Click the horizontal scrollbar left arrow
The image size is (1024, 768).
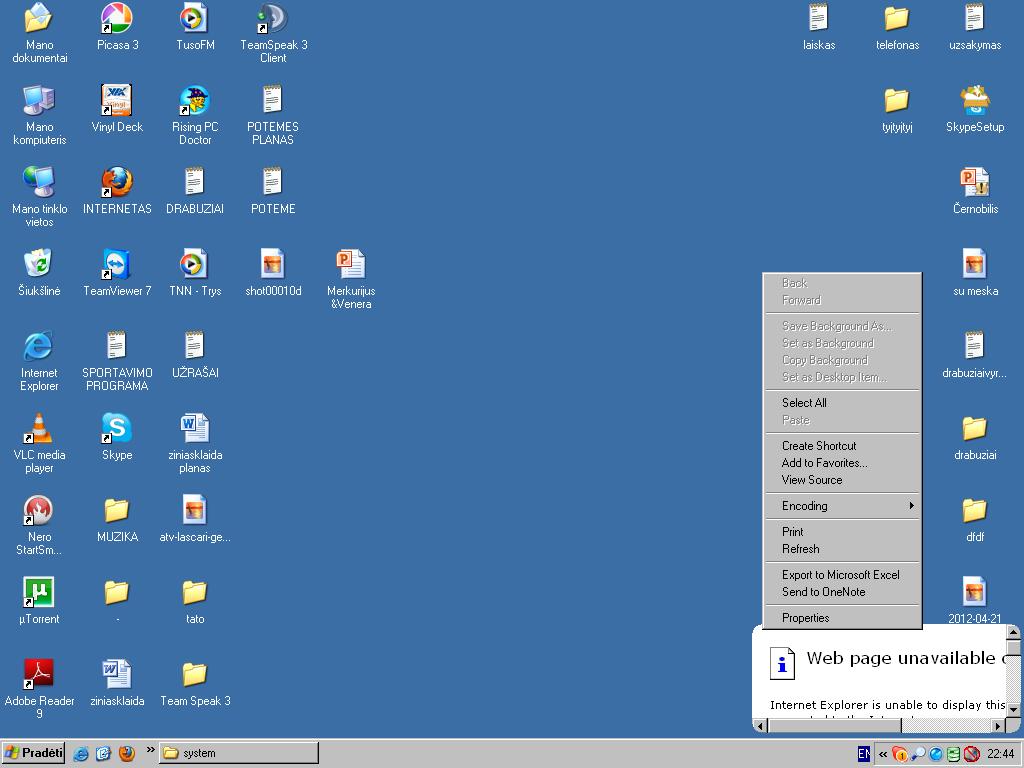[760, 726]
